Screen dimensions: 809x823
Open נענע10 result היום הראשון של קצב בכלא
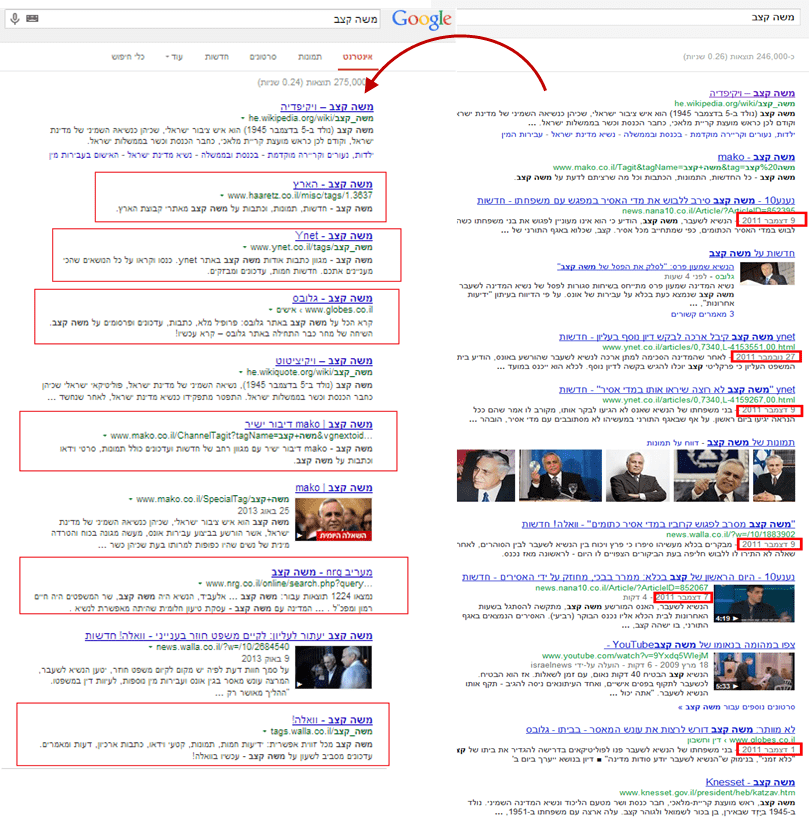pyautogui.click(x=628, y=577)
